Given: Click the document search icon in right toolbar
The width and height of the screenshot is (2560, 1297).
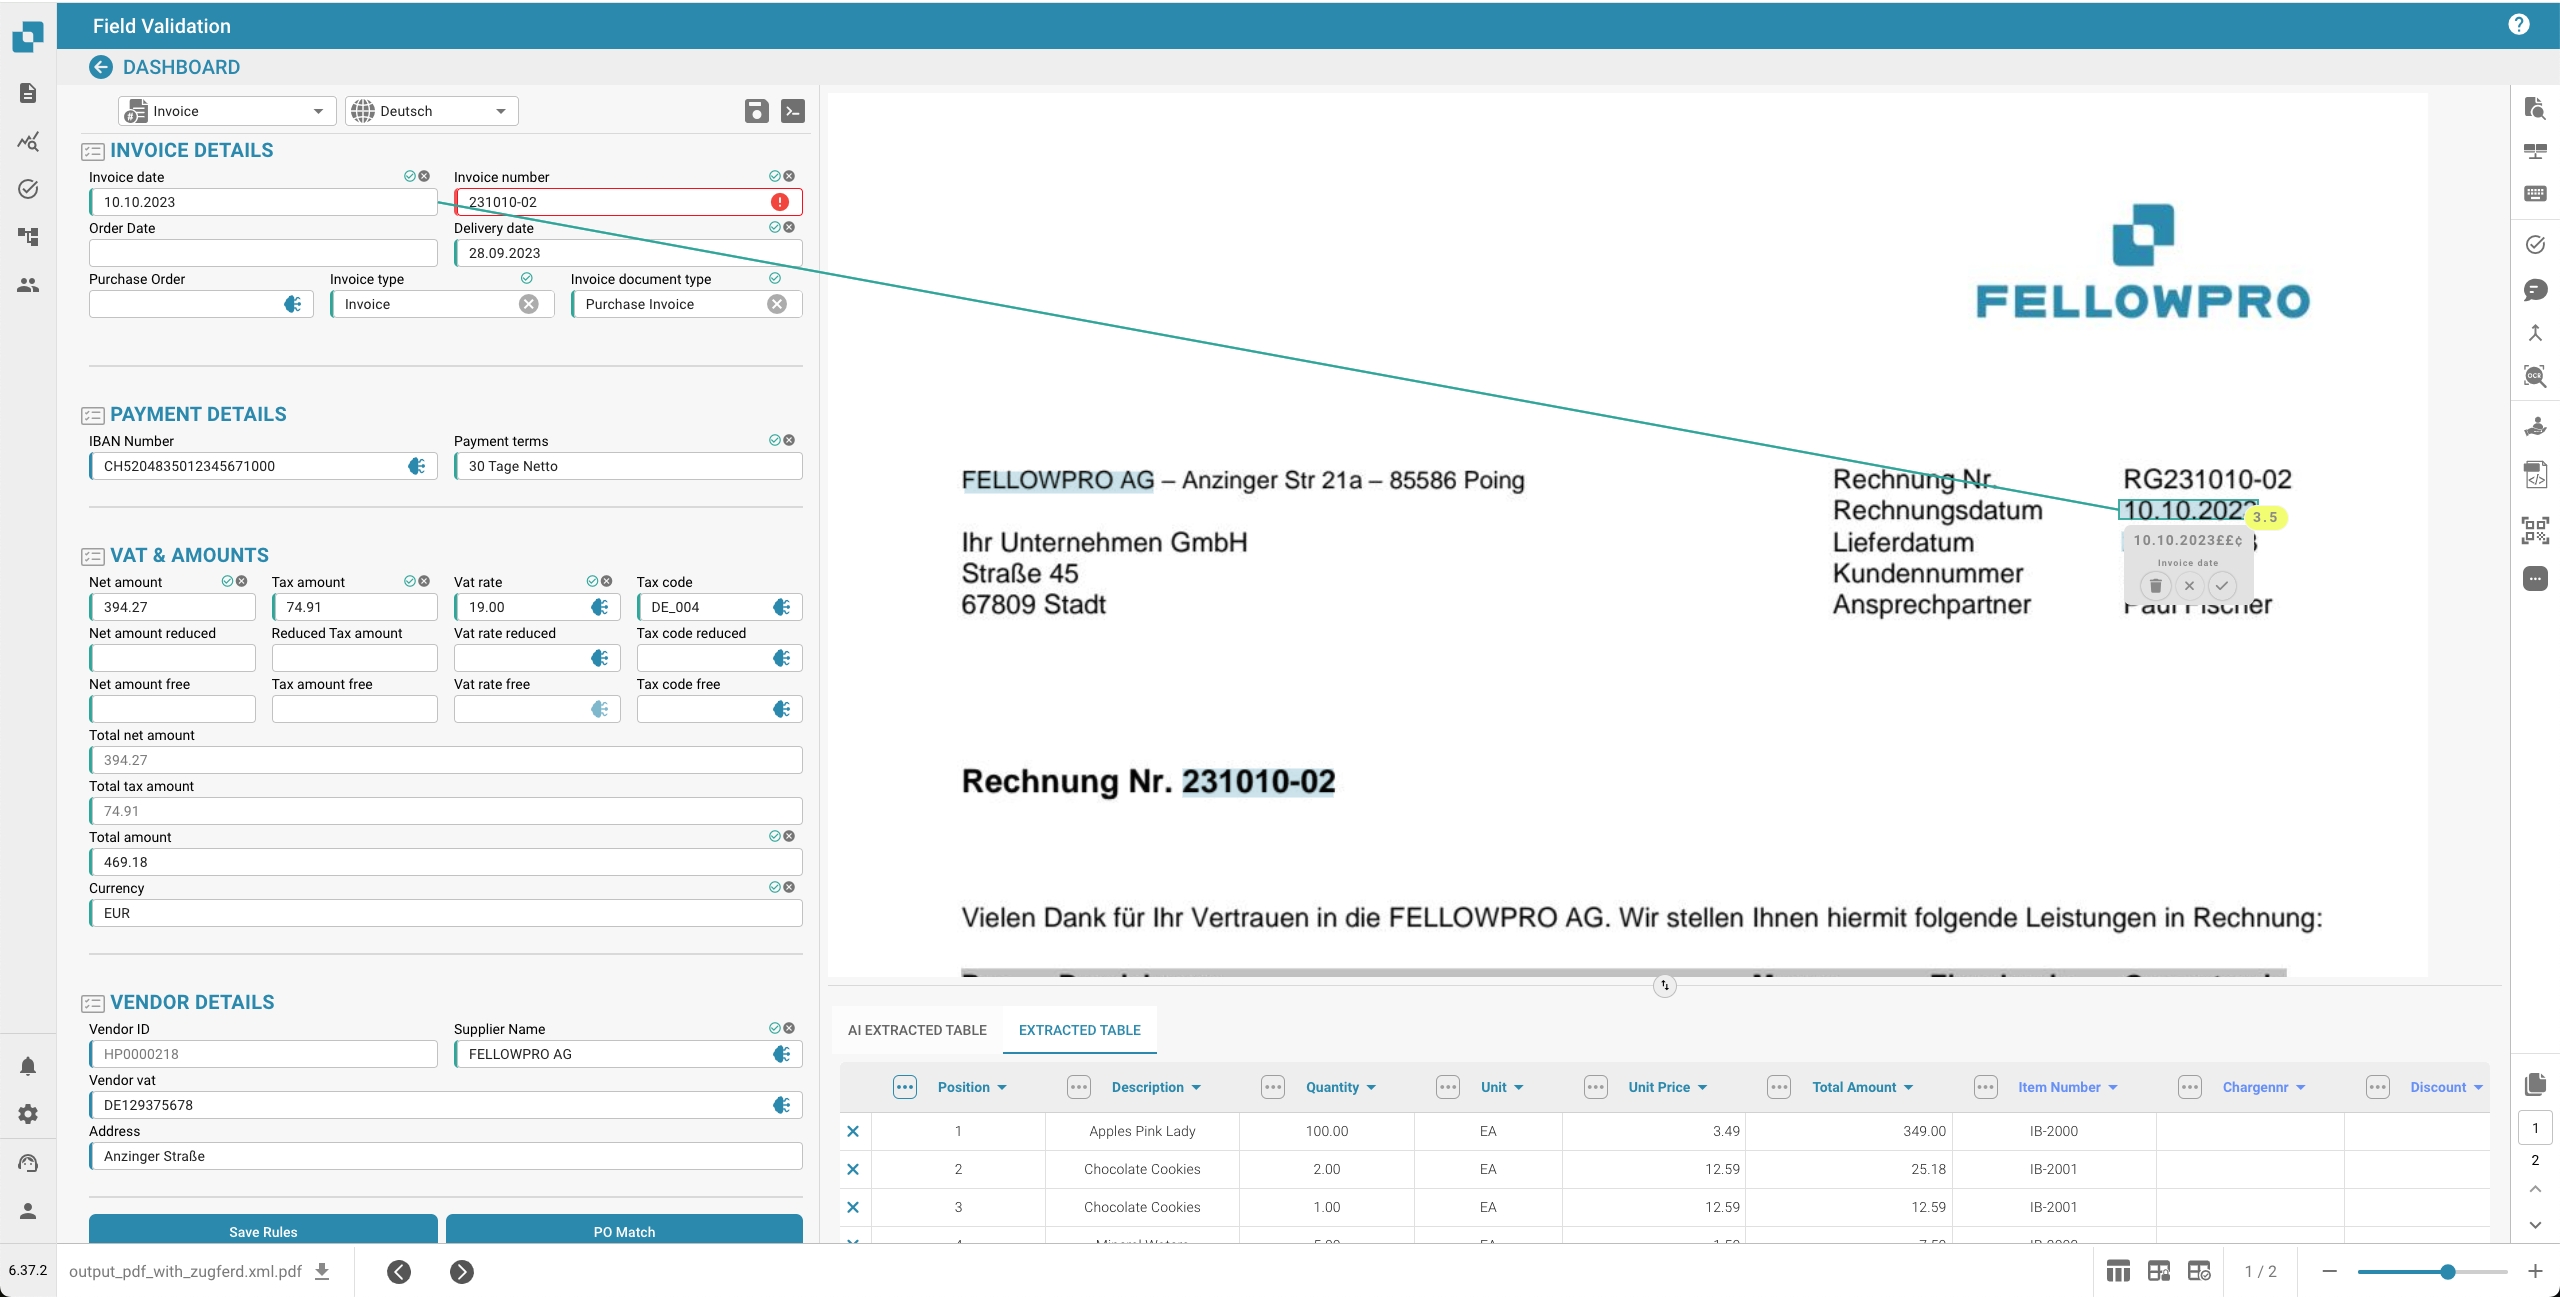Looking at the screenshot, I should [2535, 108].
